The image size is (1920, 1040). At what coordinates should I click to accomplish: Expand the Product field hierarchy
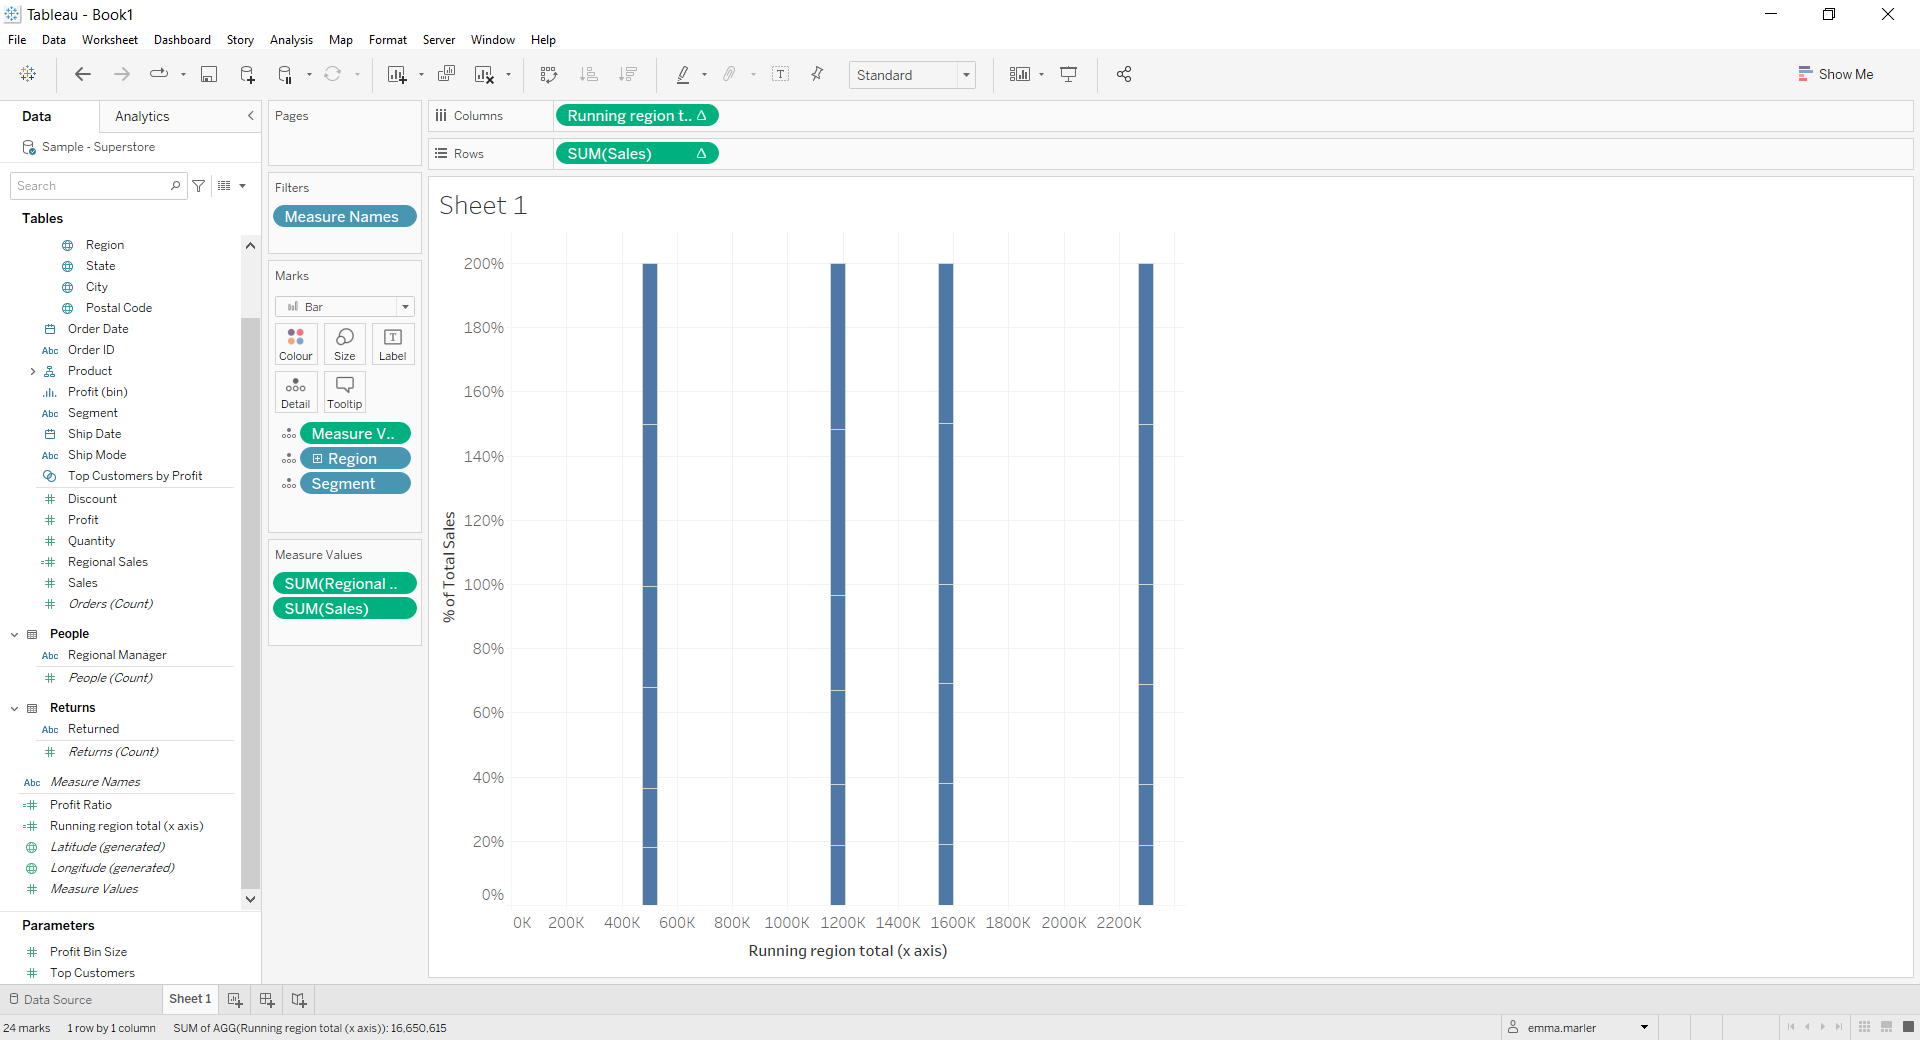click(x=33, y=370)
